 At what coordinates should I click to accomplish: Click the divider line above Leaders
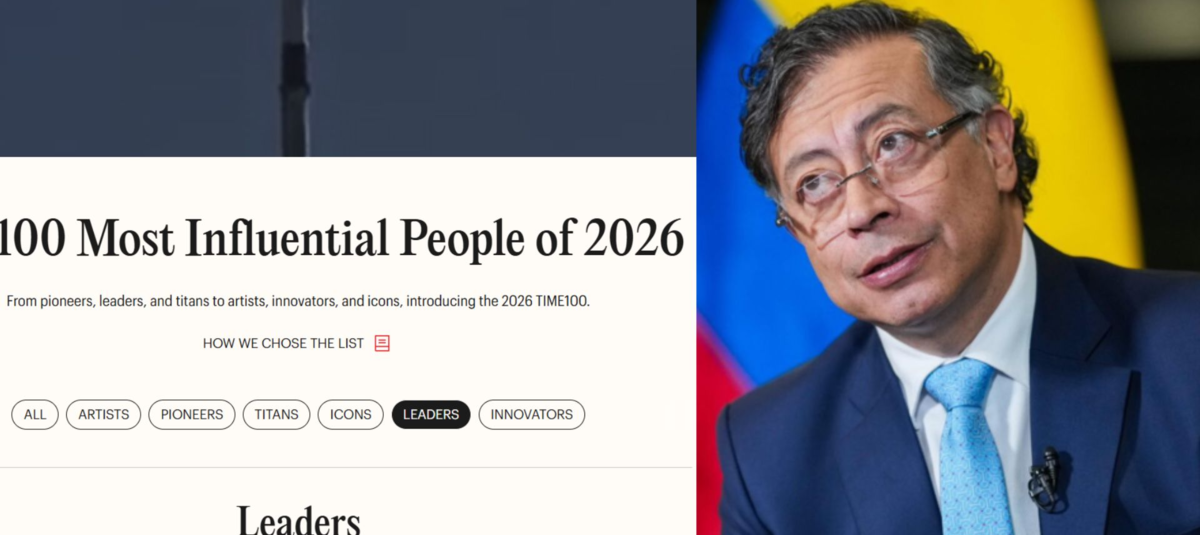(x=346, y=467)
